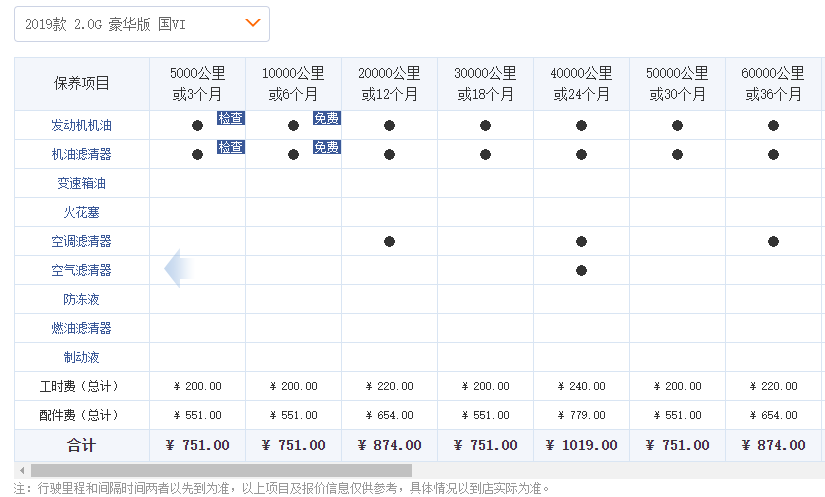Image resolution: width=825 pixels, height=497 pixels.
Task: Click the 免费 badge in 发动机机油 row
Action: pos(327,118)
